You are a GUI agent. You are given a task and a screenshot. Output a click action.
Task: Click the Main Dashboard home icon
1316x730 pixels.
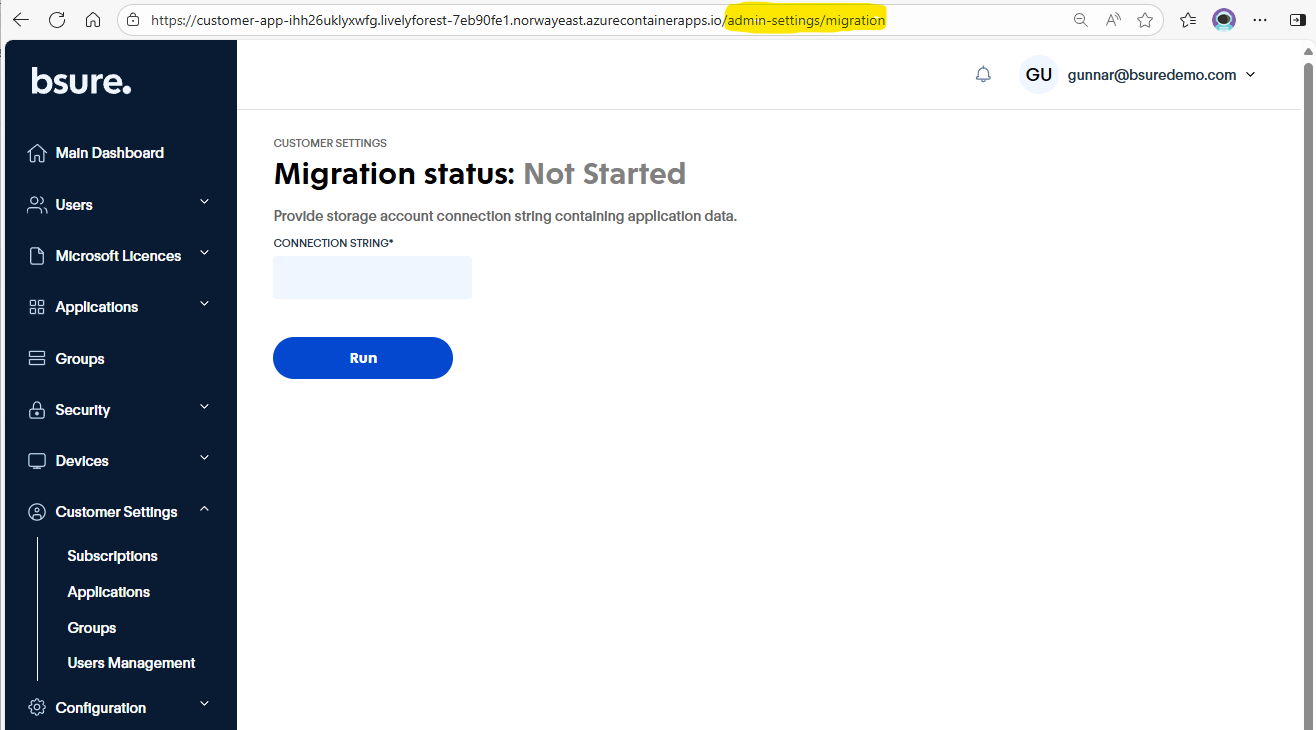click(37, 153)
